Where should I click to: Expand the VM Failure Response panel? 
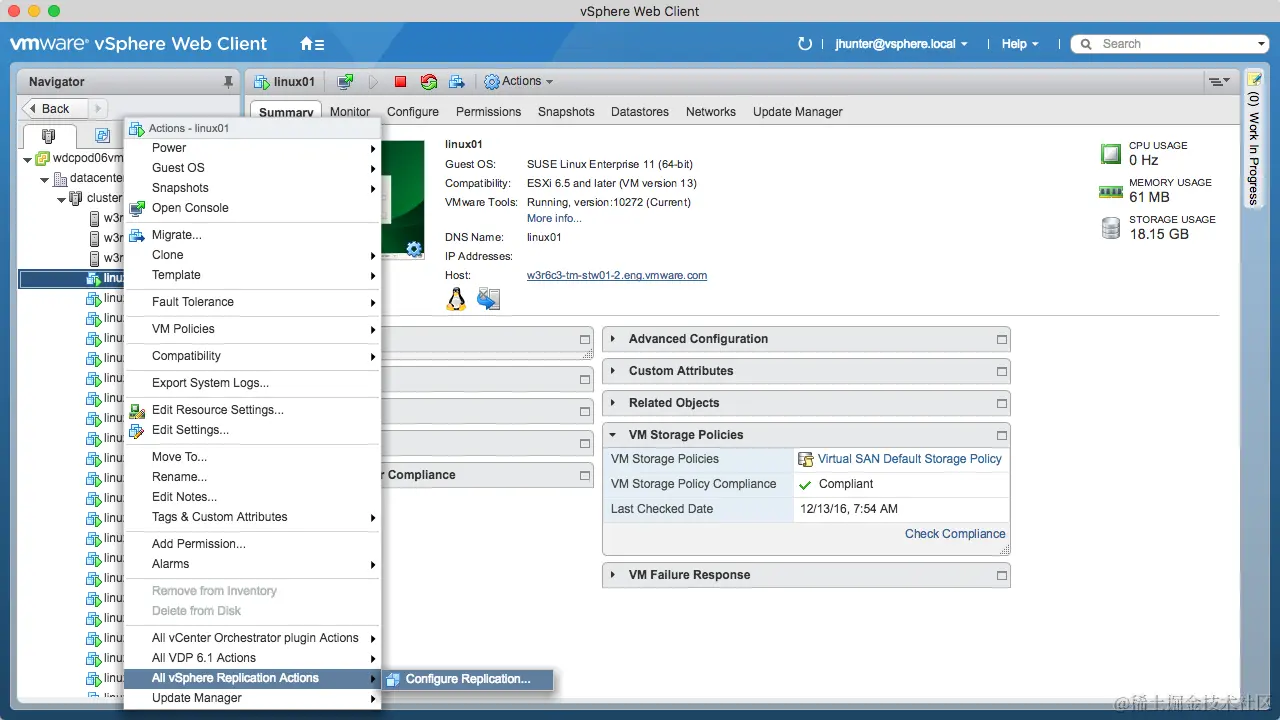pos(615,575)
